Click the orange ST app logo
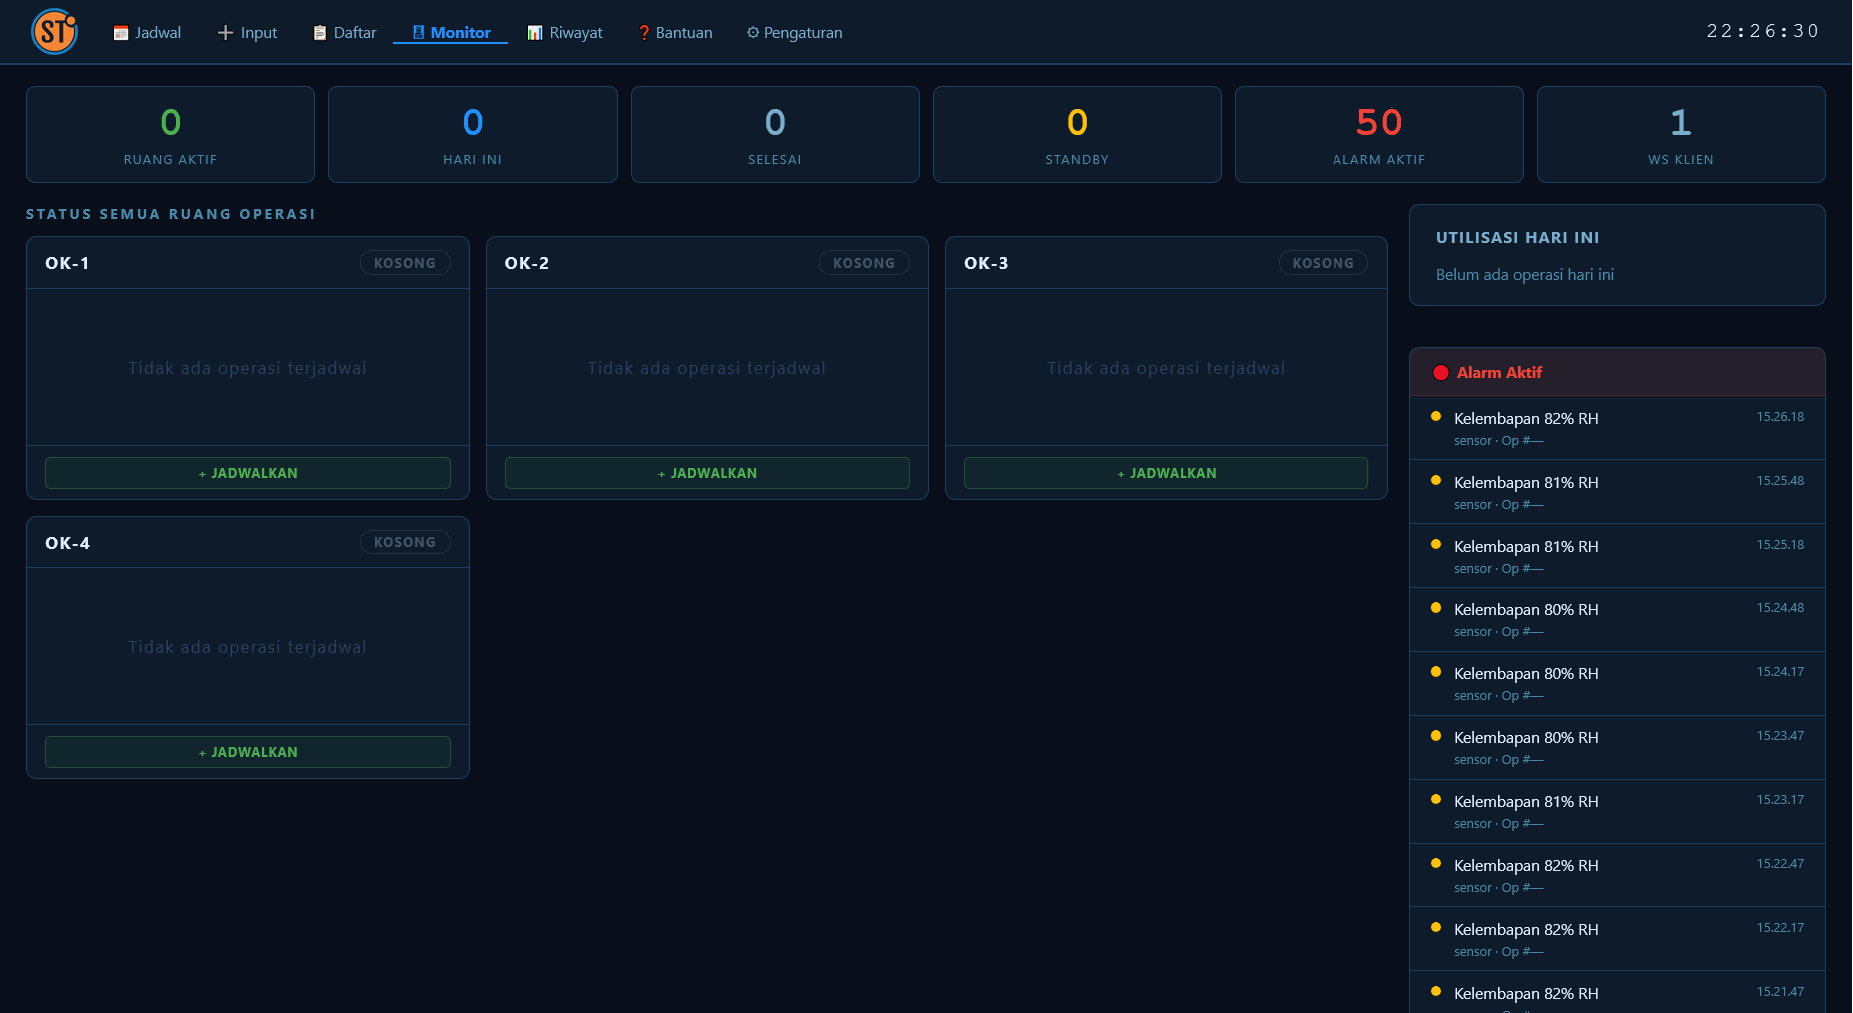The width and height of the screenshot is (1853, 1013). coord(55,32)
